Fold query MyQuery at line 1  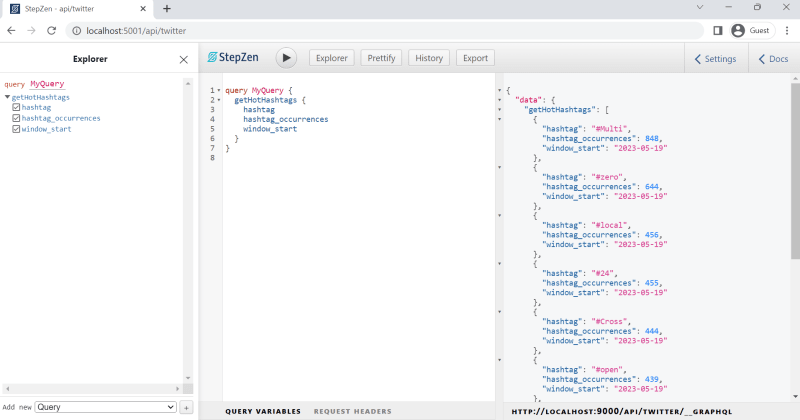[x=219, y=90]
